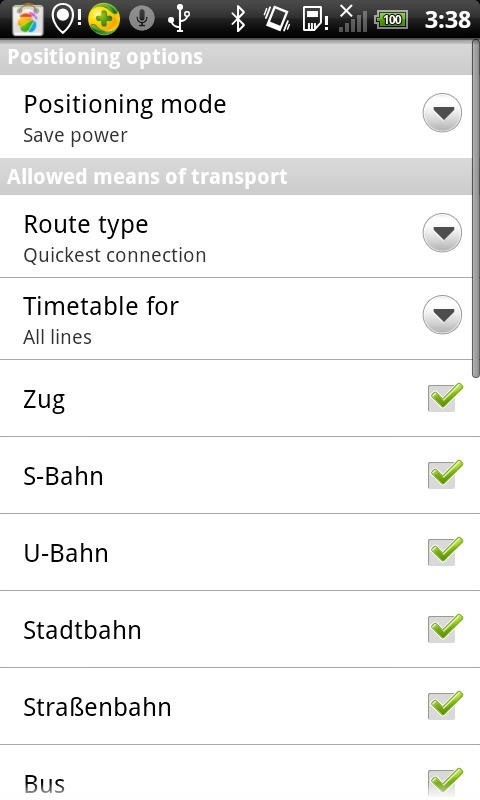The image size is (480, 800).
Task: Open the Timetable for dropdown arrow
Action: [x=442, y=315]
